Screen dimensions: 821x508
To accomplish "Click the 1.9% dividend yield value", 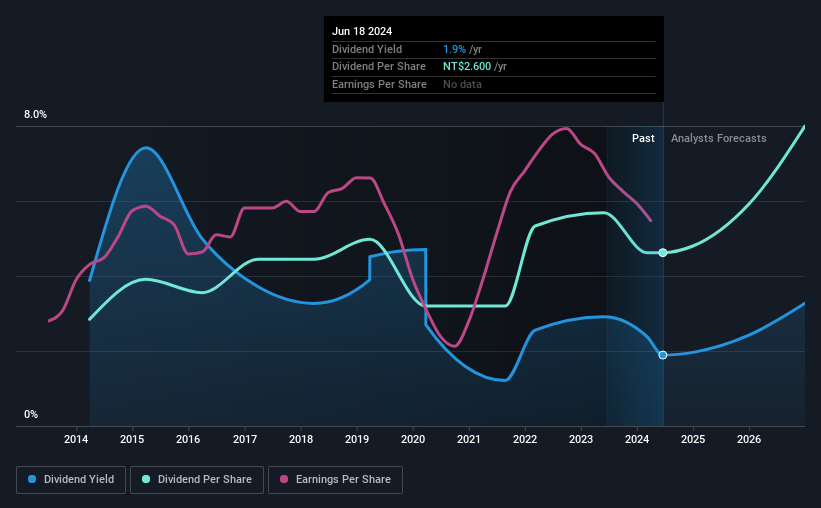I will pyautogui.click(x=454, y=49).
